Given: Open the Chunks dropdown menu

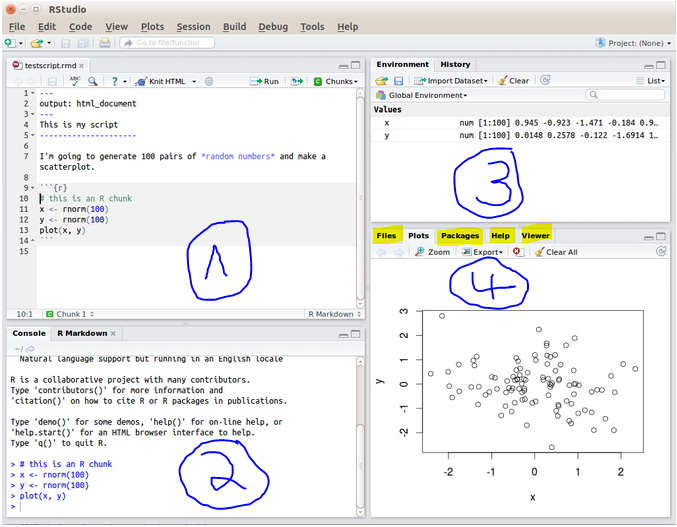Looking at the screenshot, I should [335, 81].
